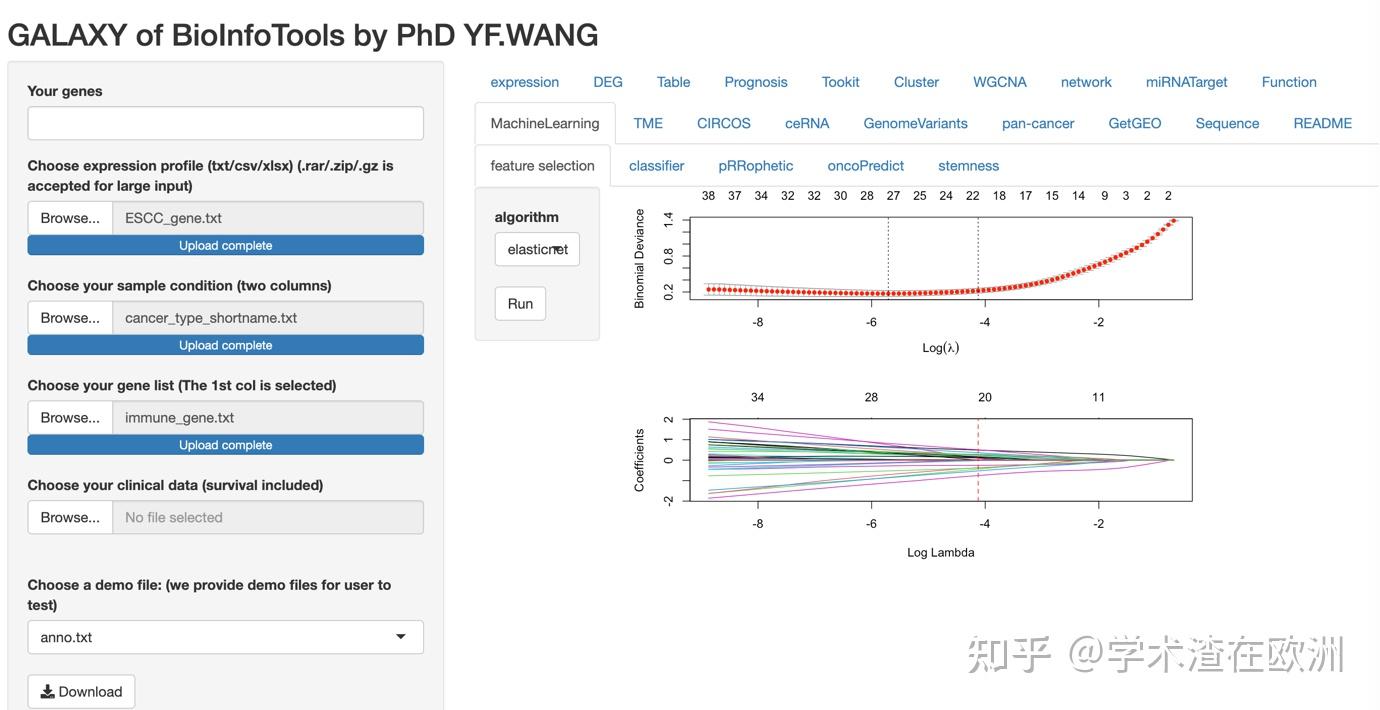Screen dimensions: 1380x710
Task: Select the oncoPredict tab
Action: 864,165
